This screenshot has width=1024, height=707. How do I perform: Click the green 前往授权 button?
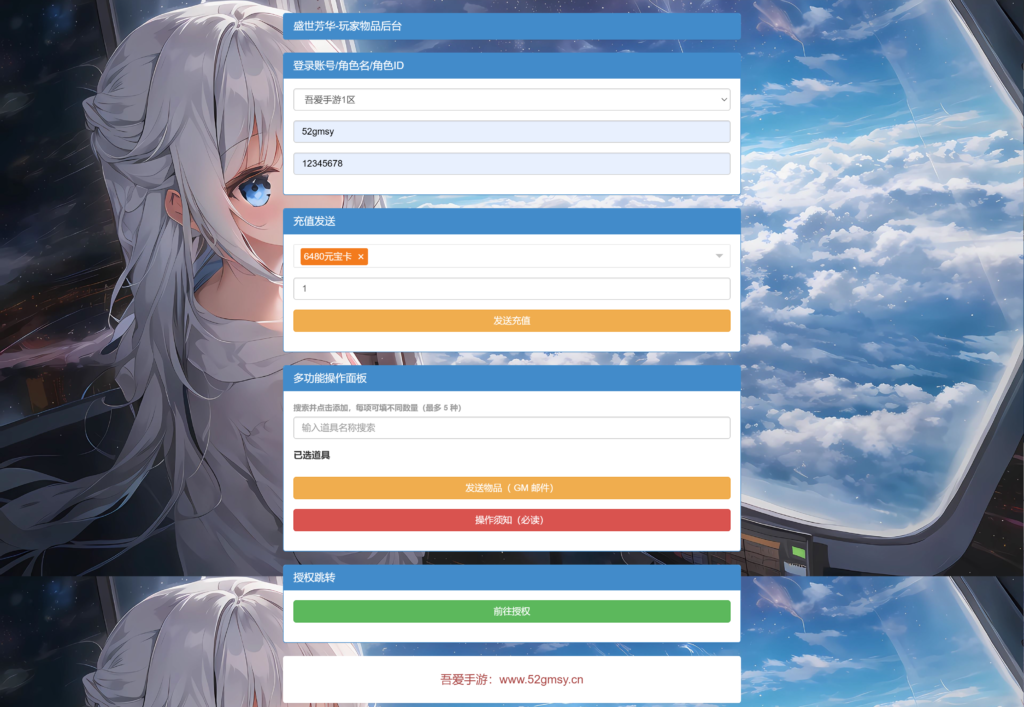[x=511, y=611]
